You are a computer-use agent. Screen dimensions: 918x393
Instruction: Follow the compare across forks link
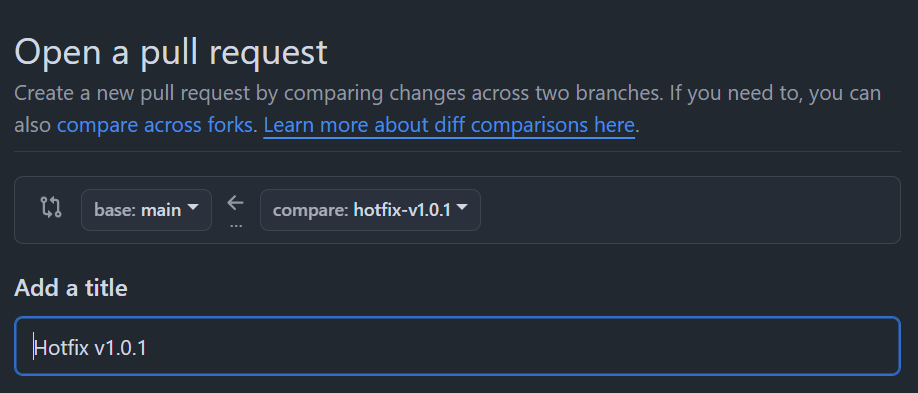[x=155, y=125]
